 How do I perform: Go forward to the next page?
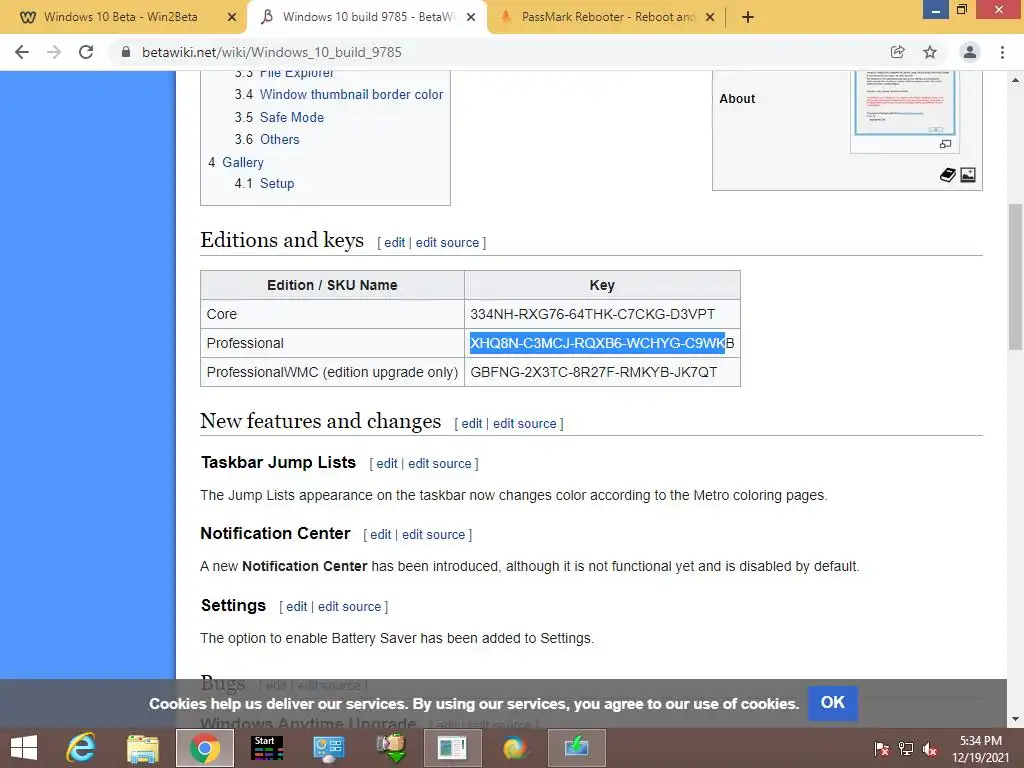pos(54,52)
